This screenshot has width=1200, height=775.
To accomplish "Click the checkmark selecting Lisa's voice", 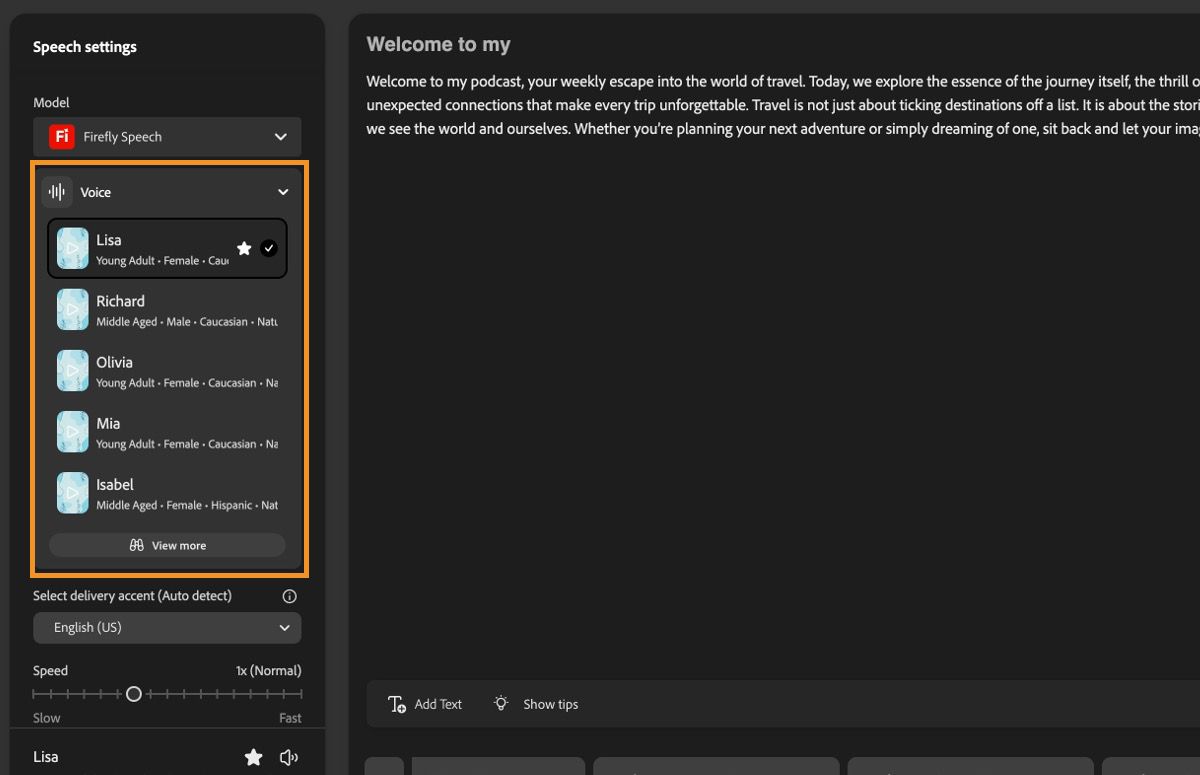I will pos(268,247).
